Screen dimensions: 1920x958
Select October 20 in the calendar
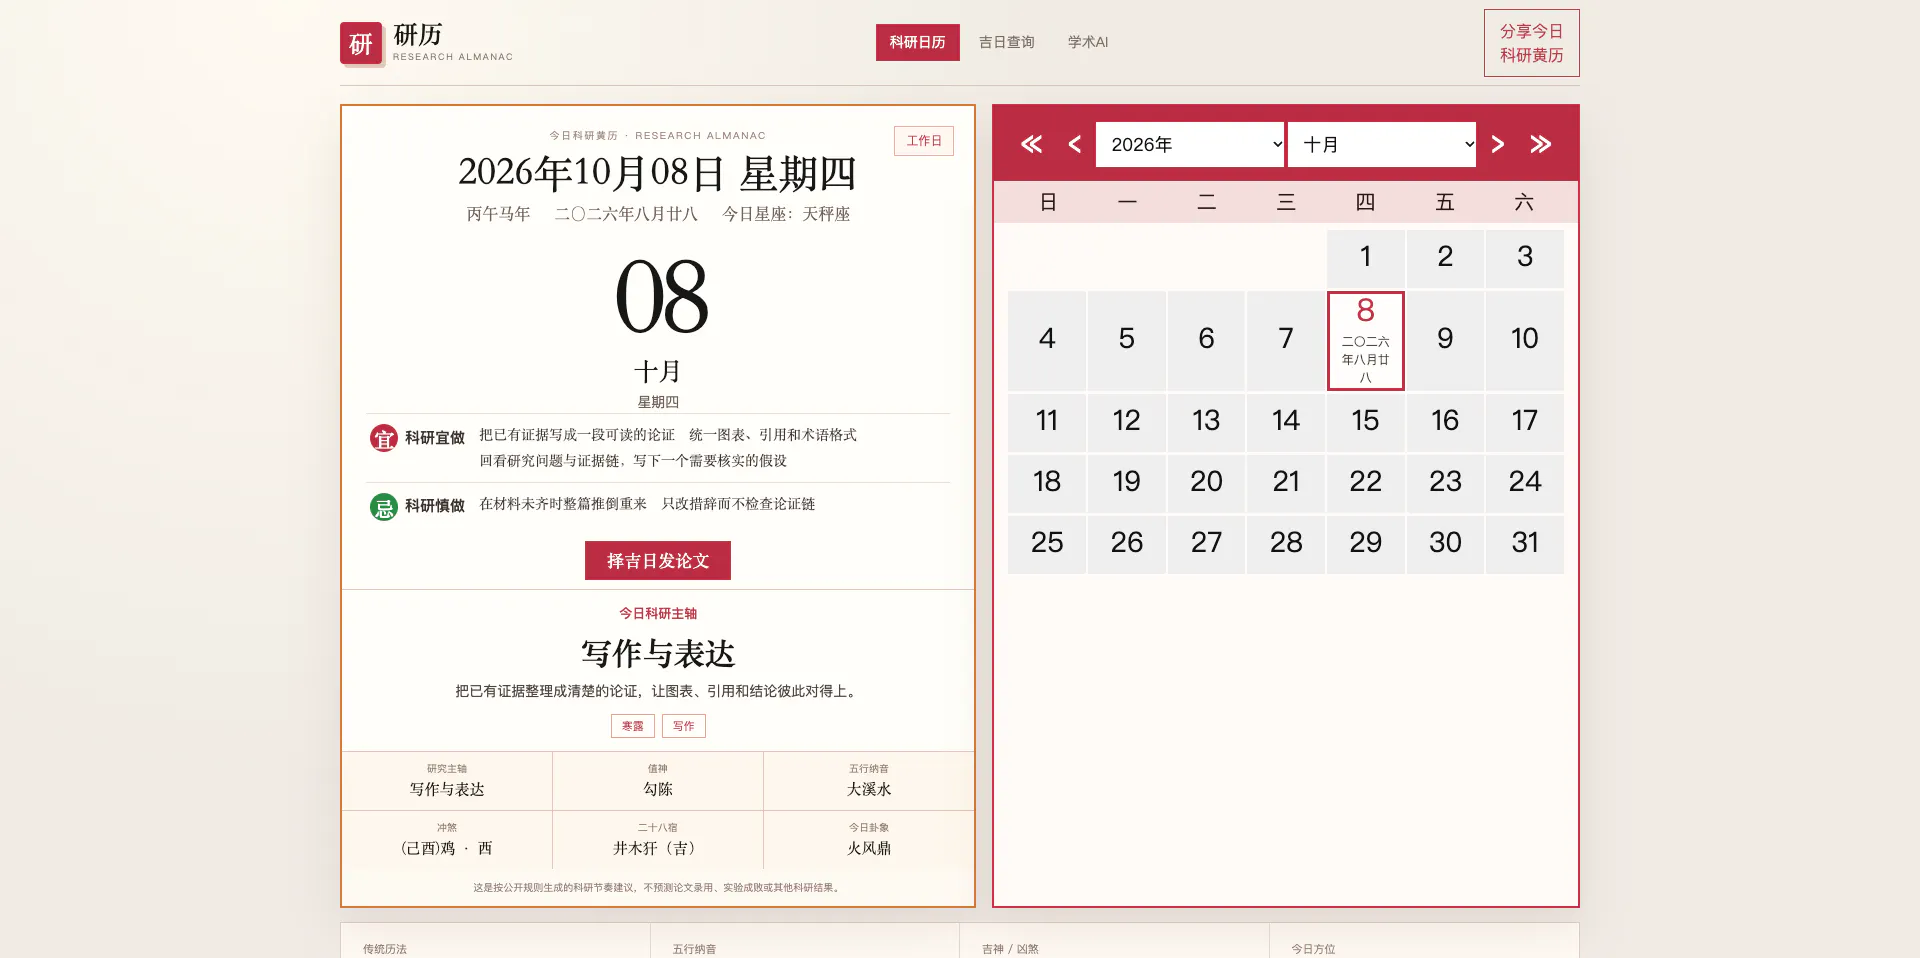1207,482
